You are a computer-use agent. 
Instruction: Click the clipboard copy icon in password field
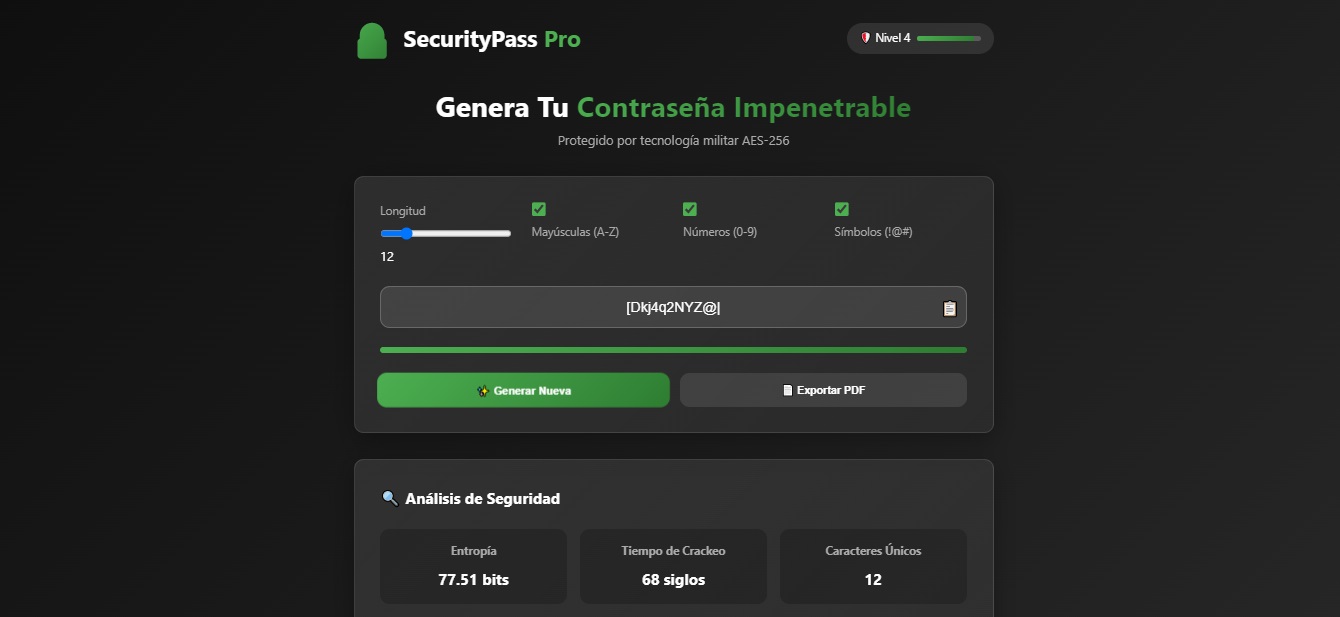coord(950,307)
